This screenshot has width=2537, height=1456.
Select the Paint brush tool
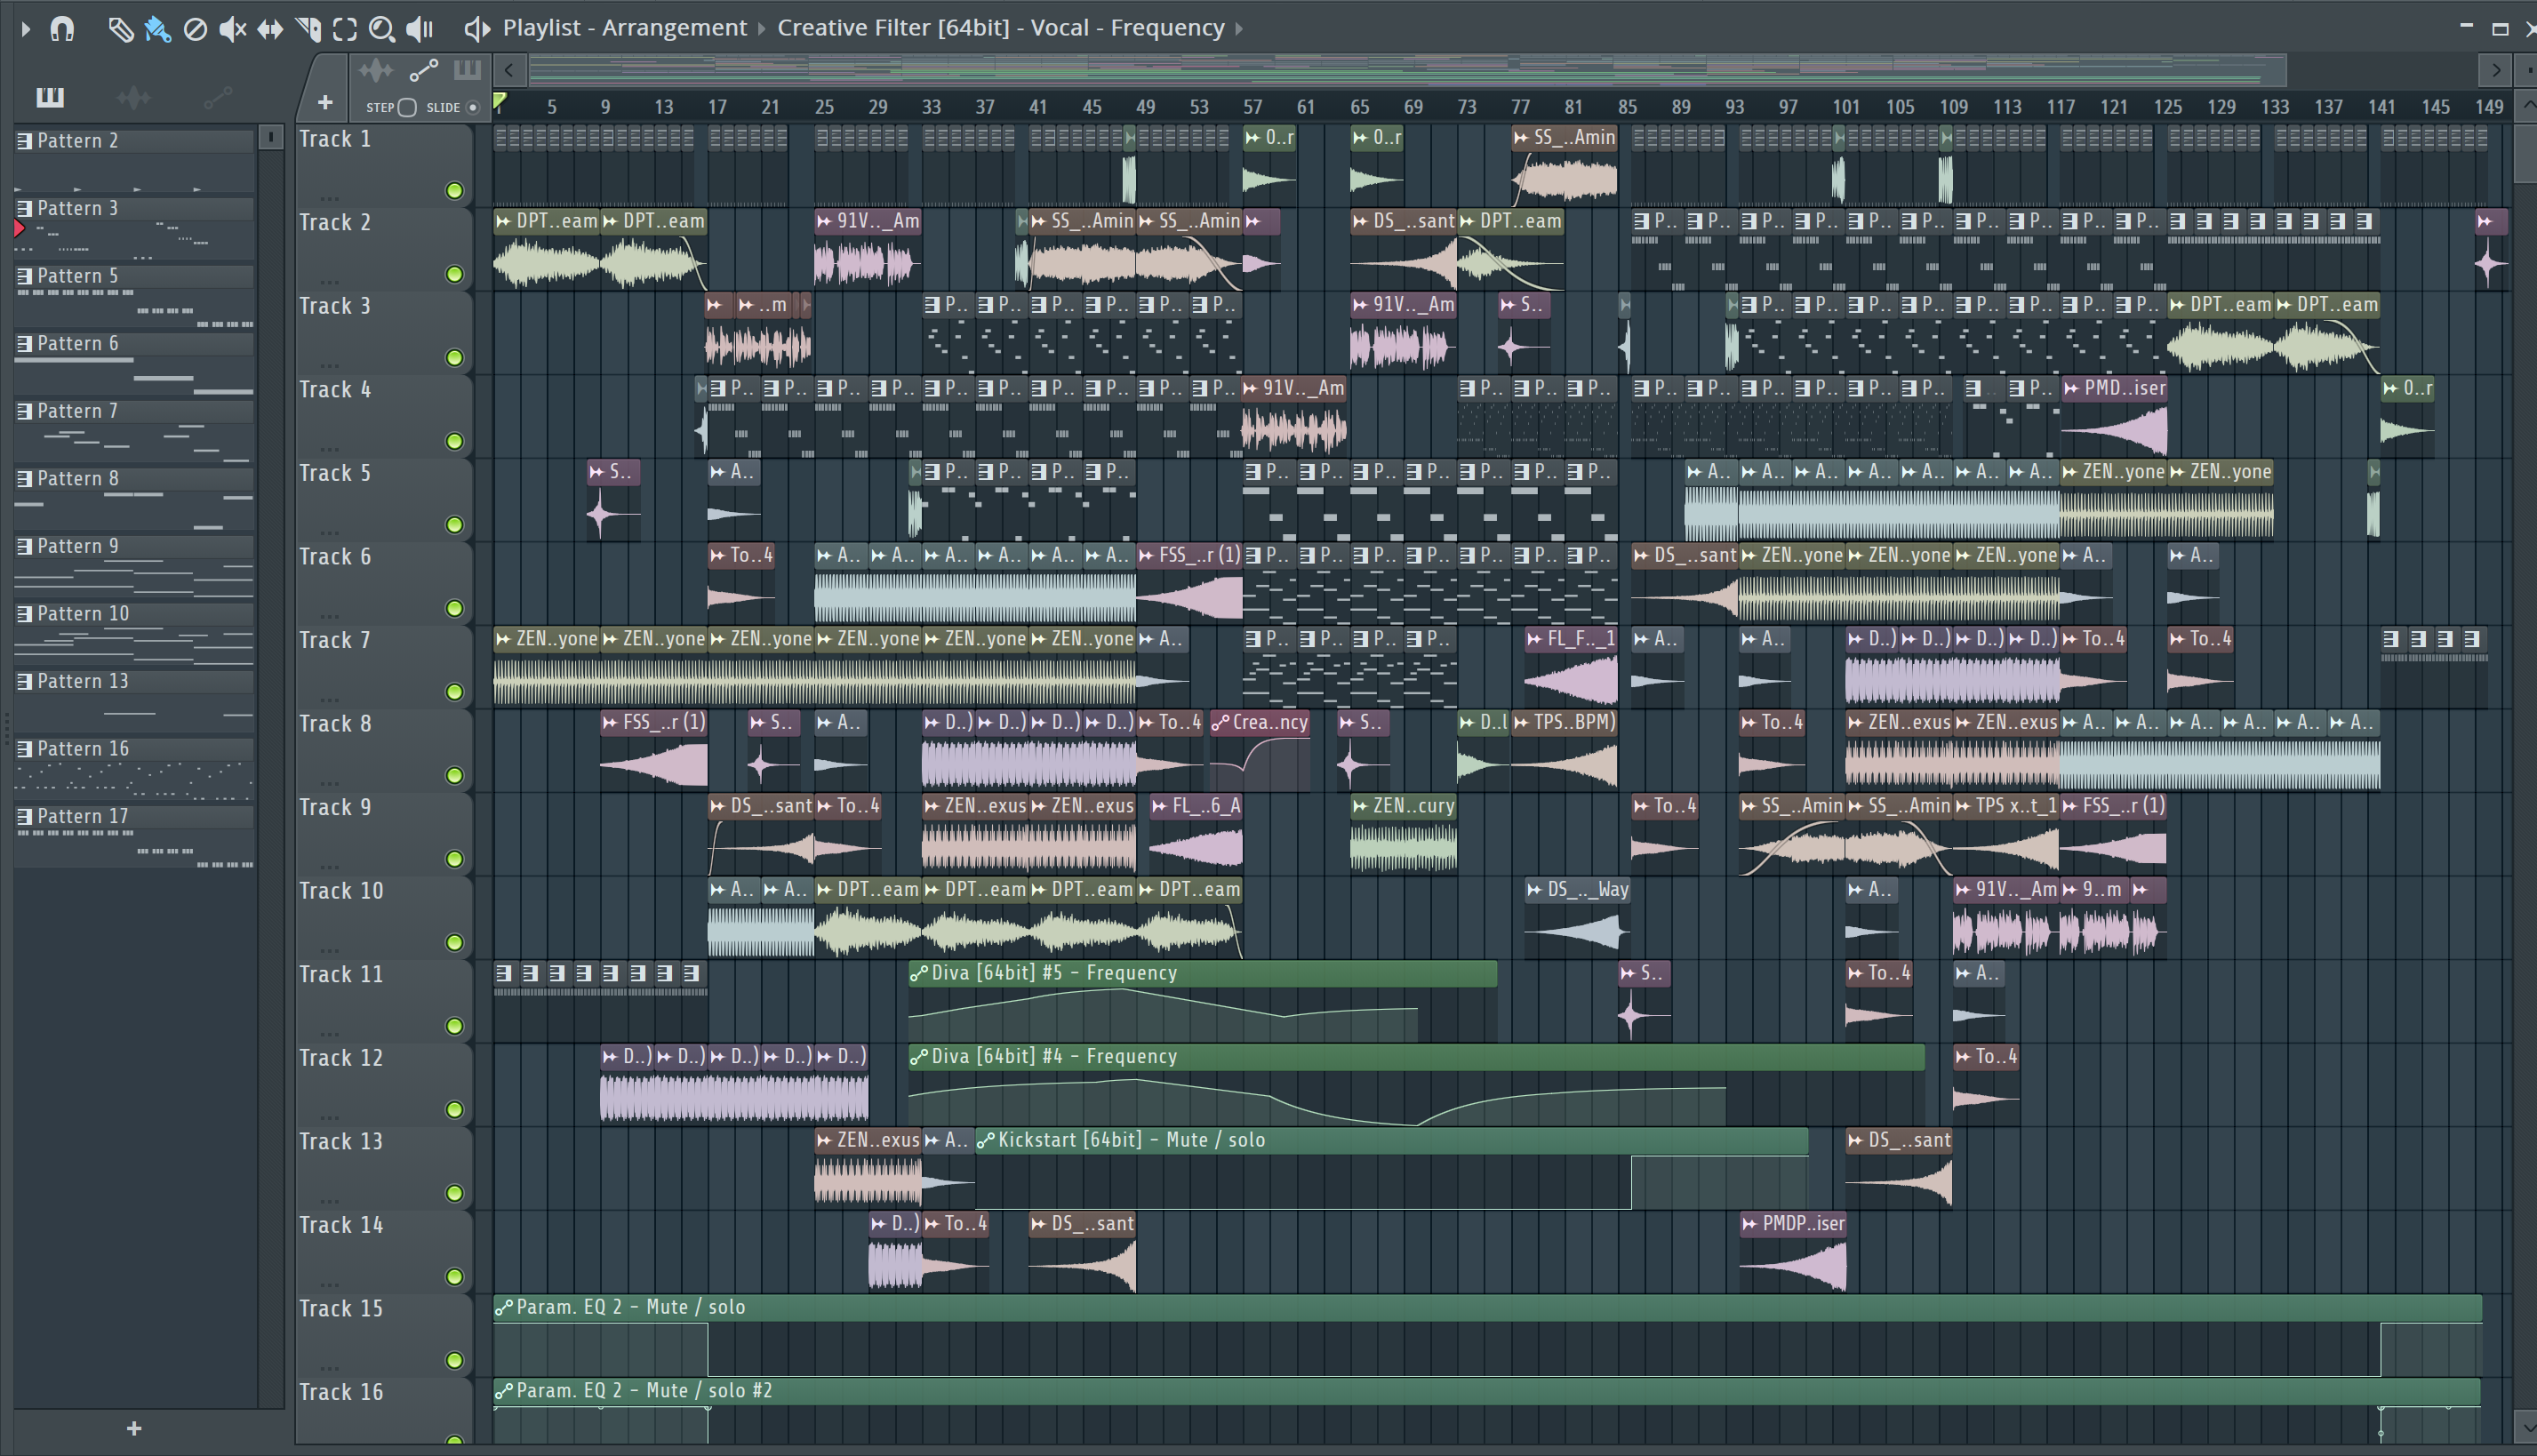coord(157,28)
